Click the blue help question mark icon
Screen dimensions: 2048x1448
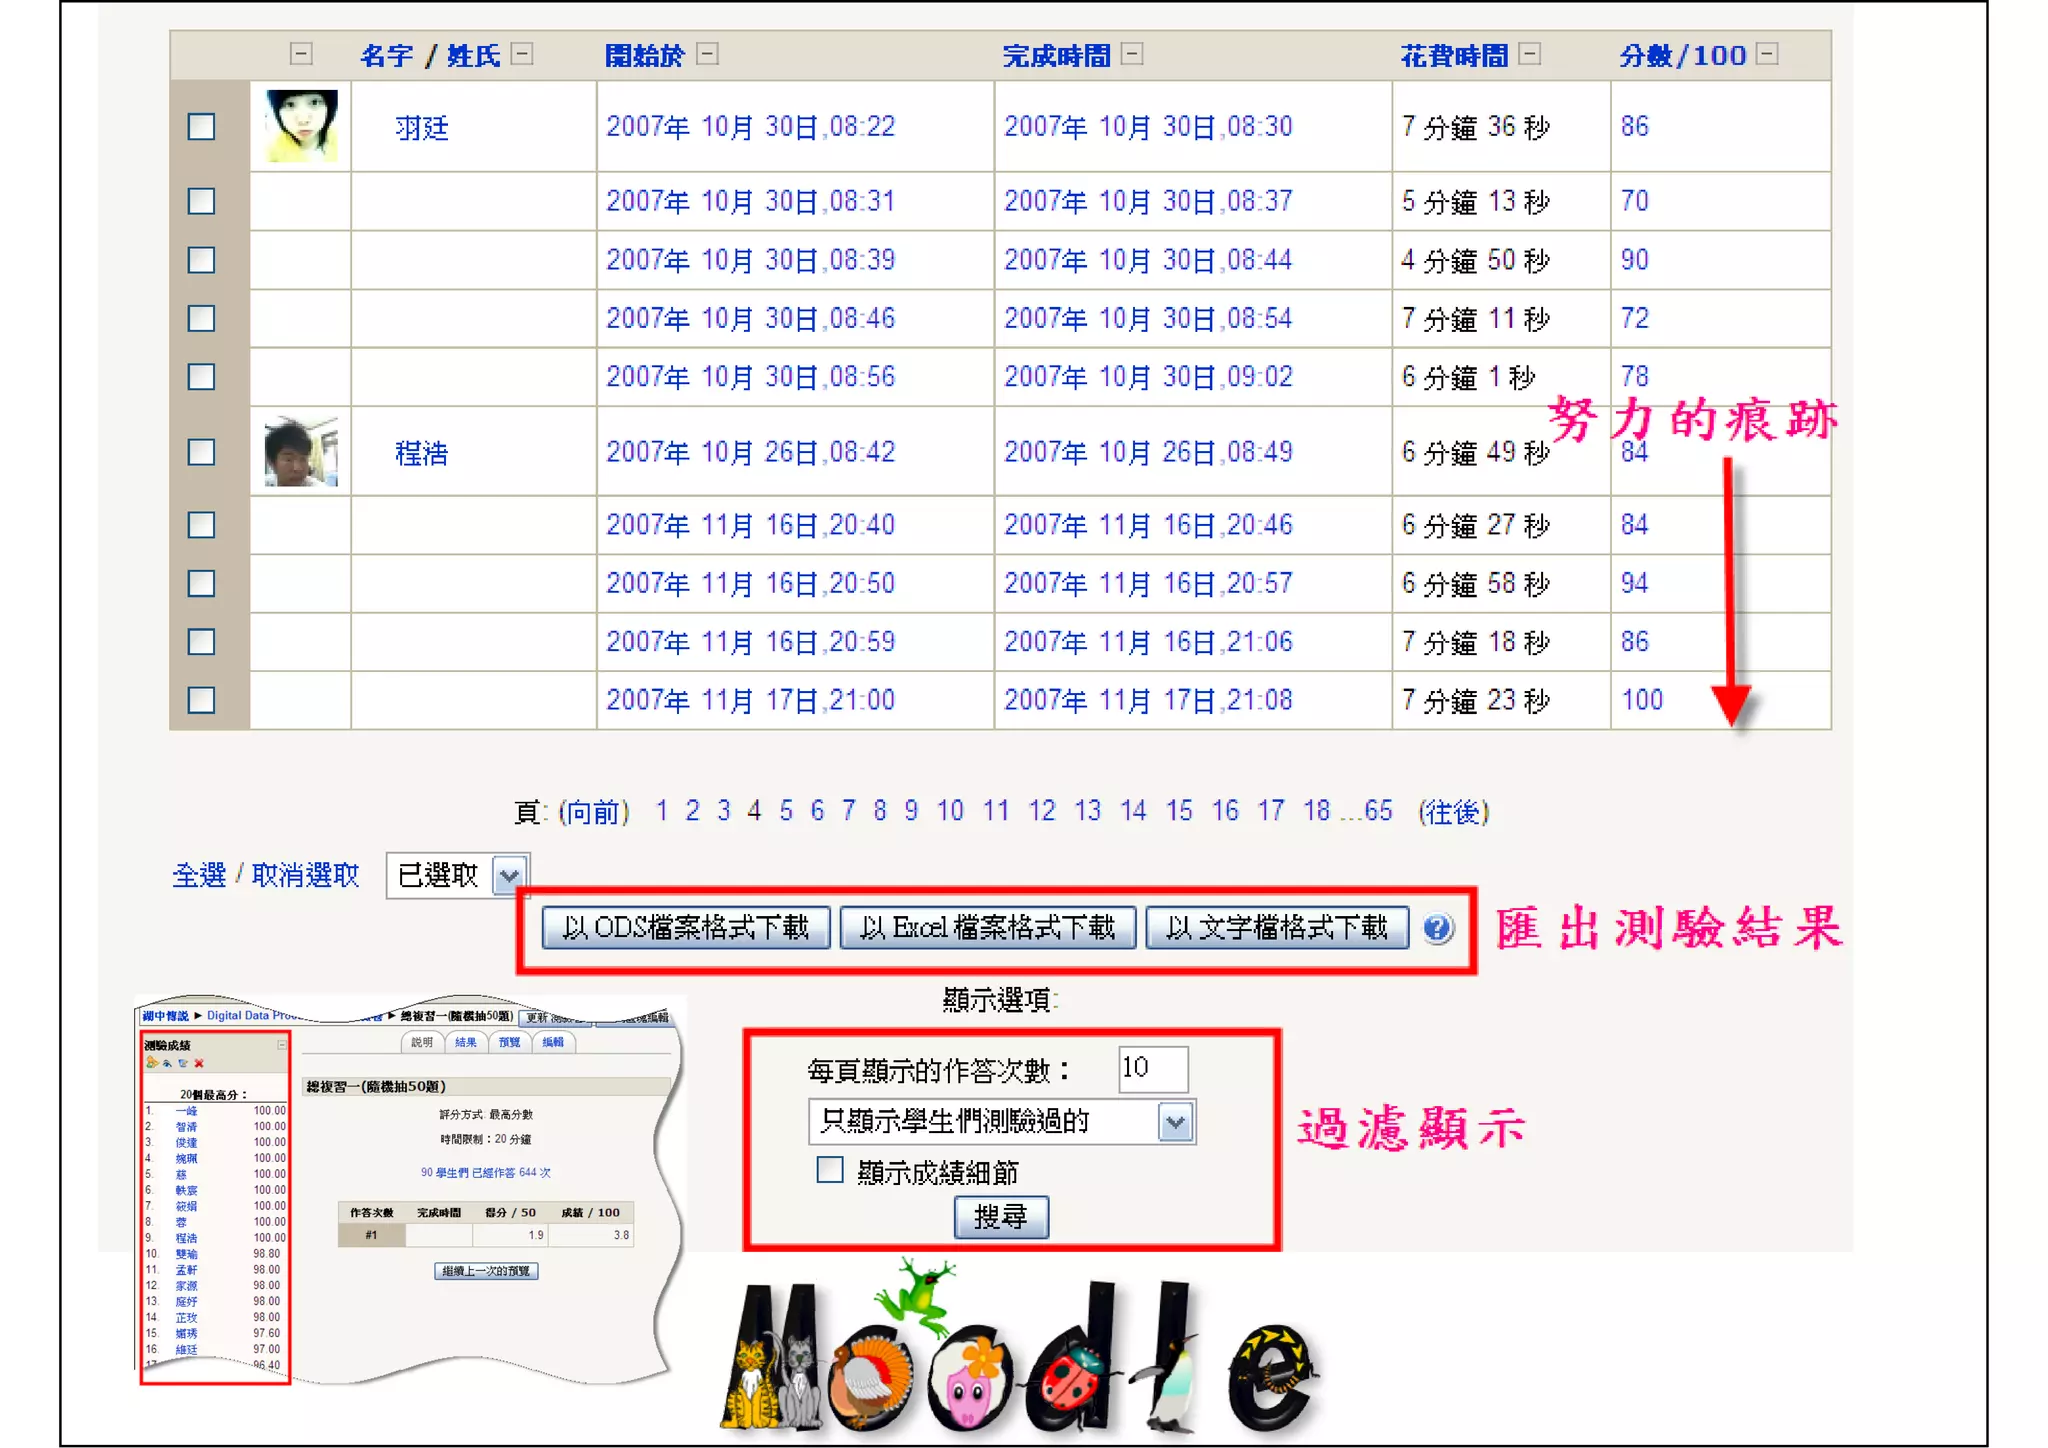tap(1437, 928)
